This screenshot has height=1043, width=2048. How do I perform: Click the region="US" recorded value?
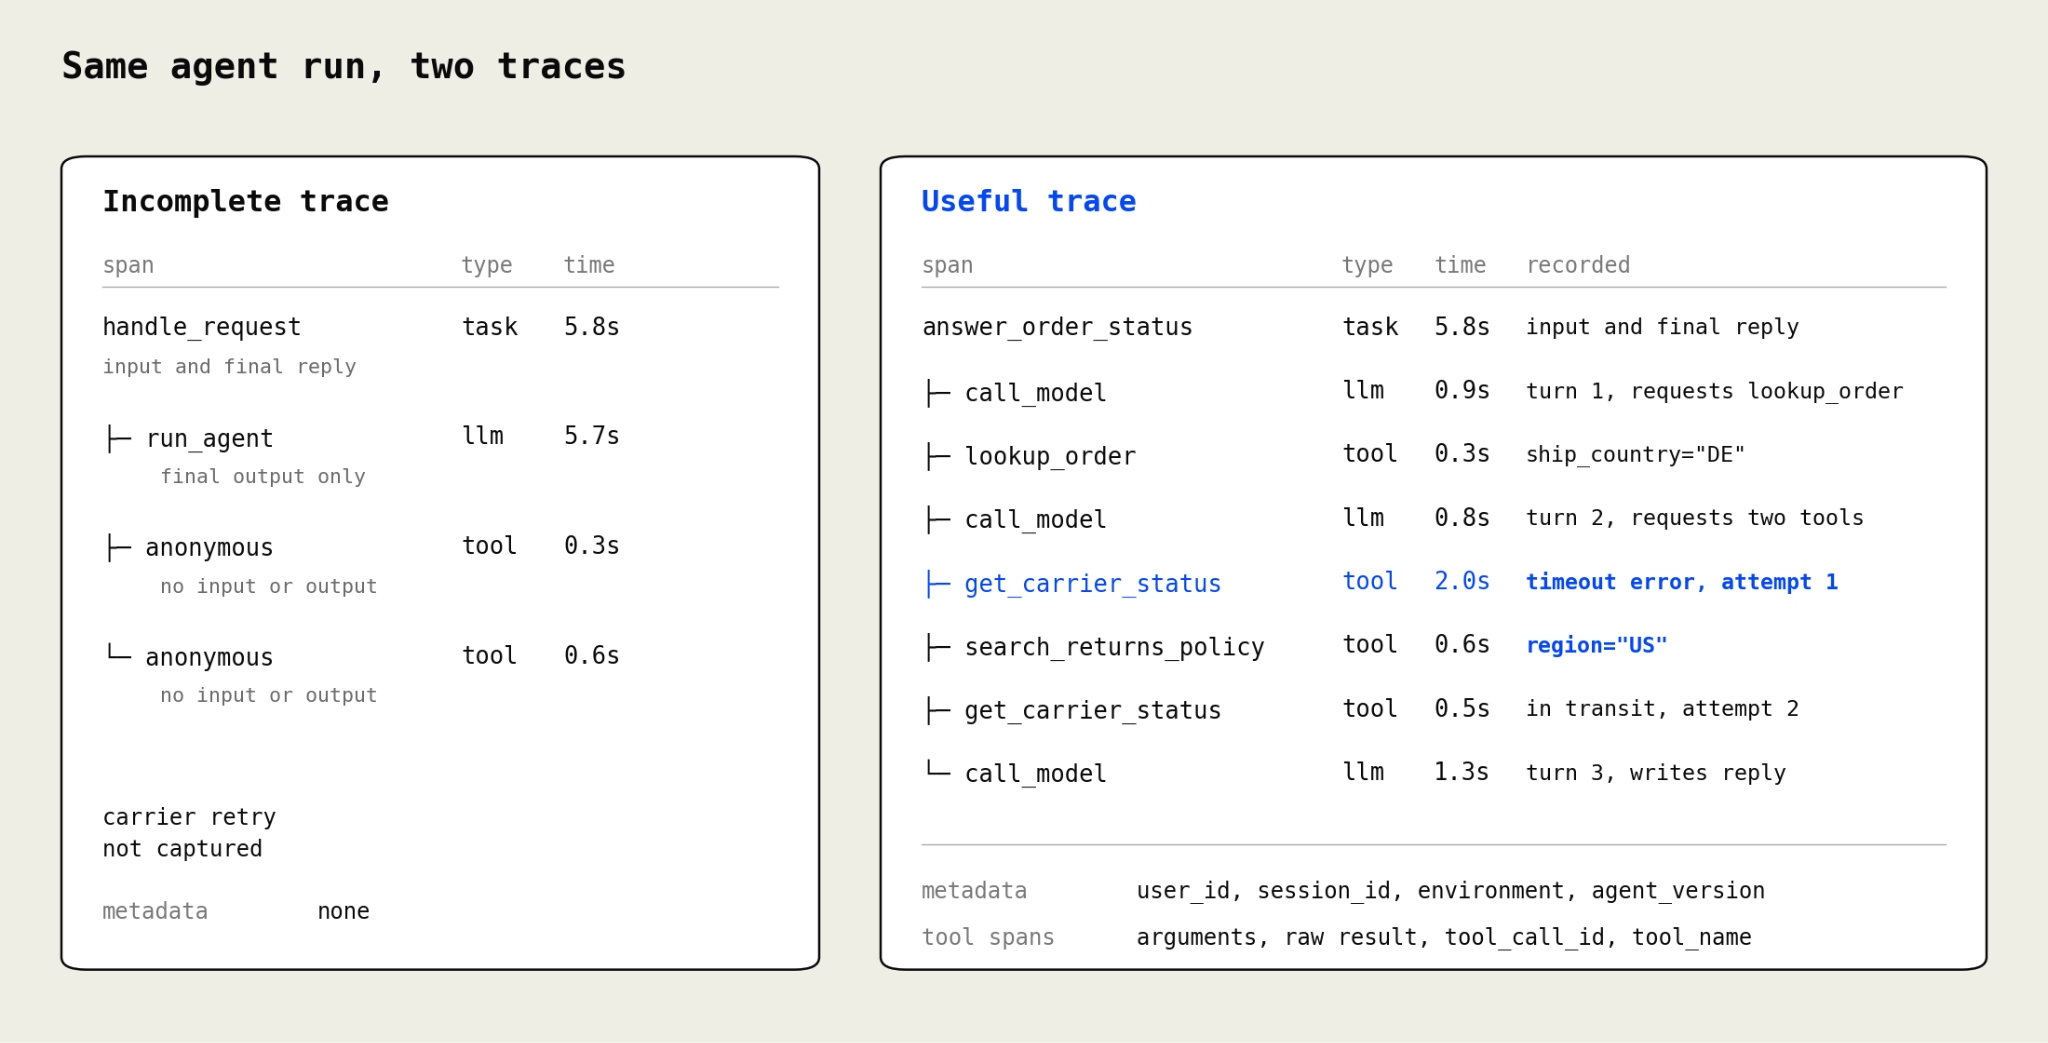click(1597, 645)
